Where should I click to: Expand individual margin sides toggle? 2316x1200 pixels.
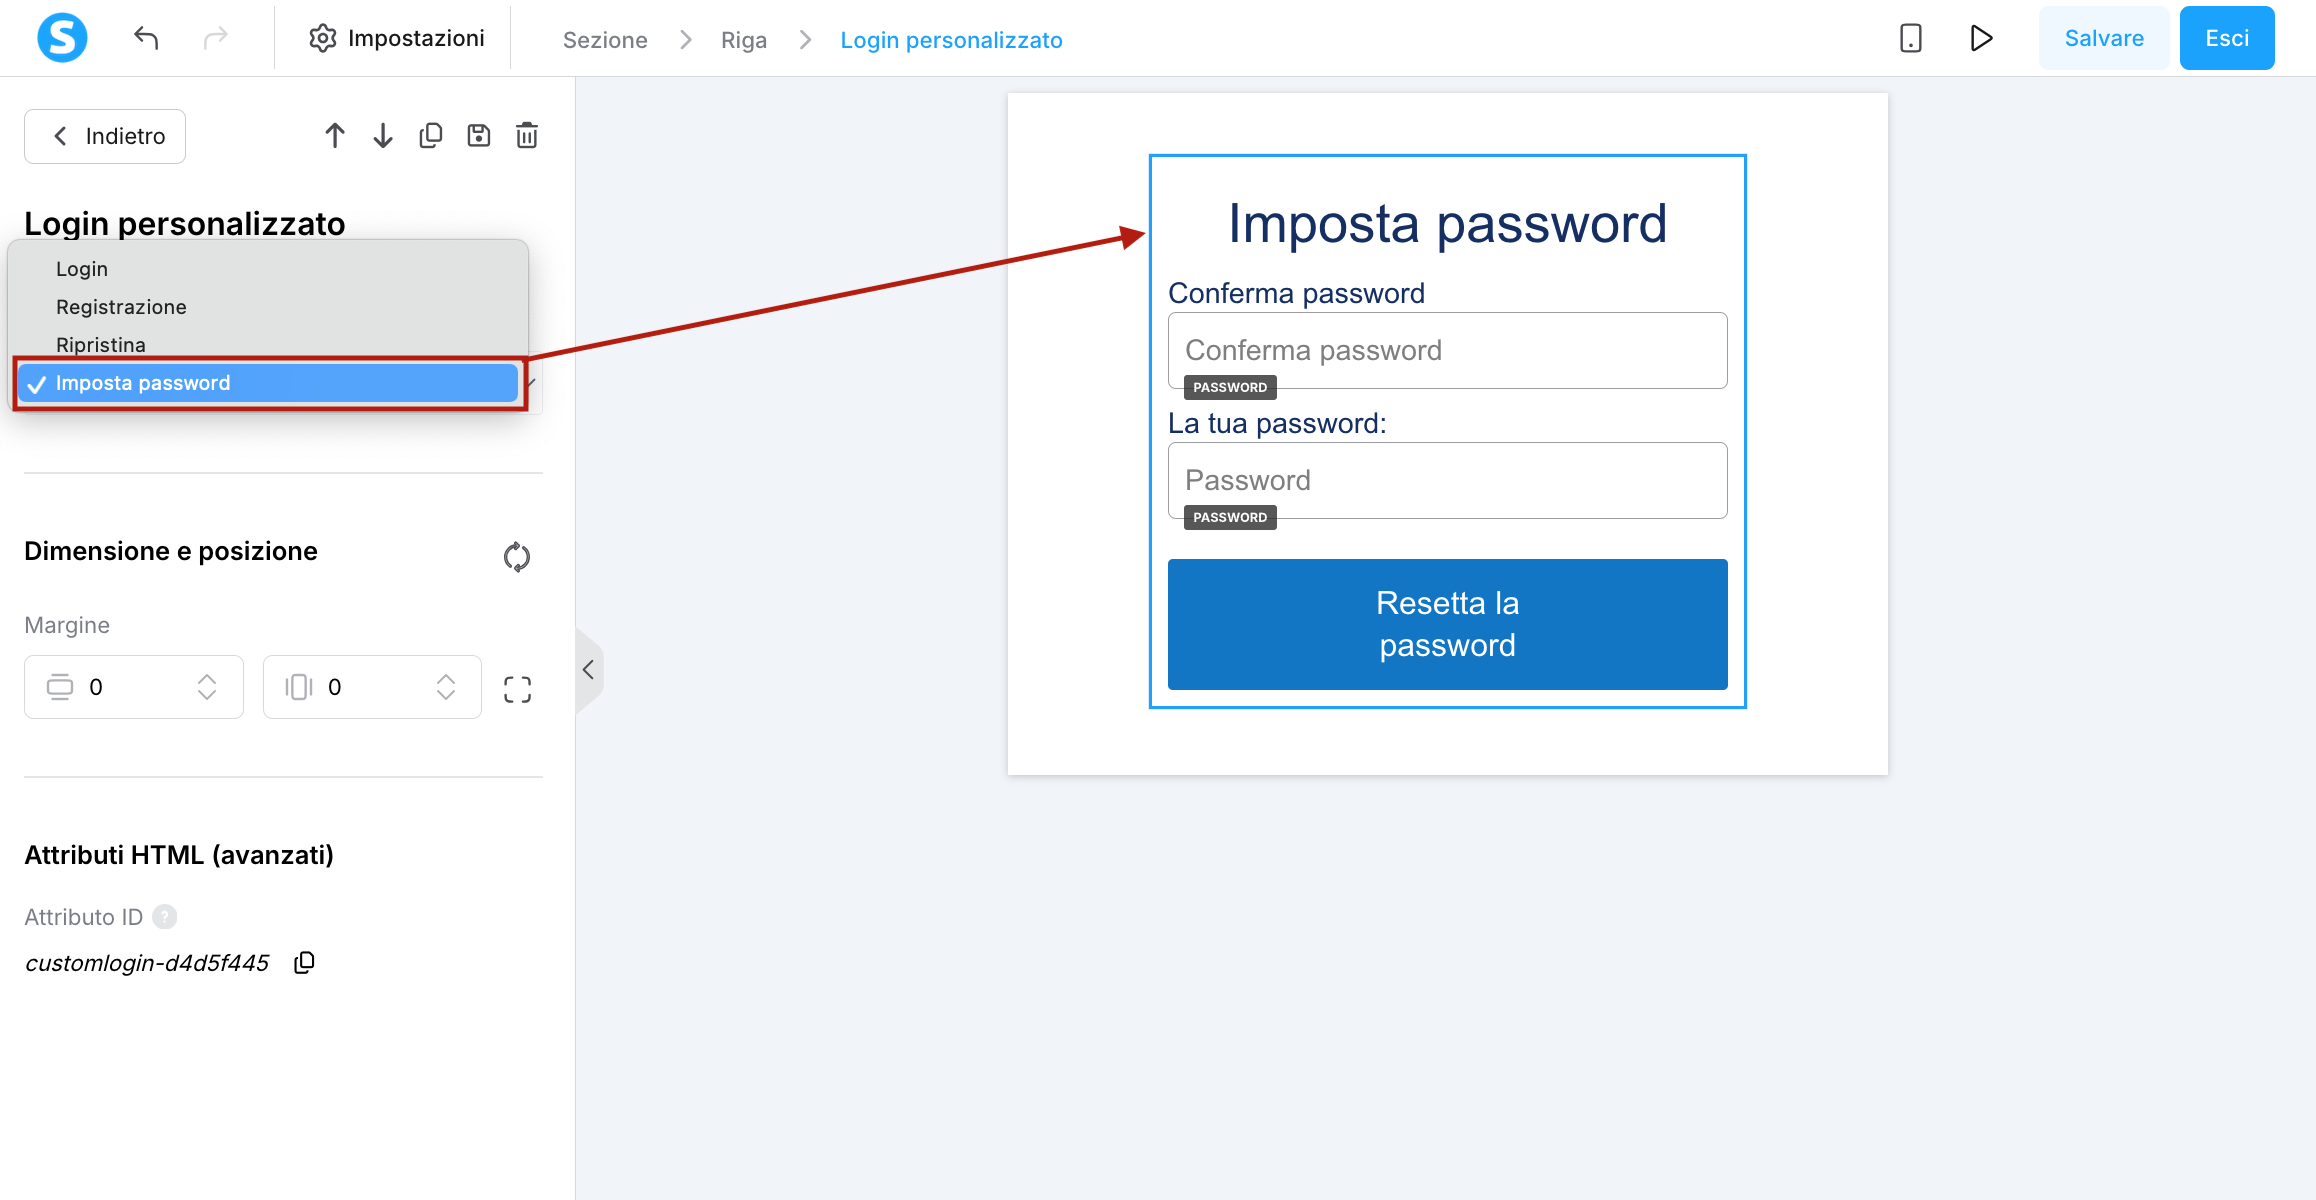pos(517,689)
